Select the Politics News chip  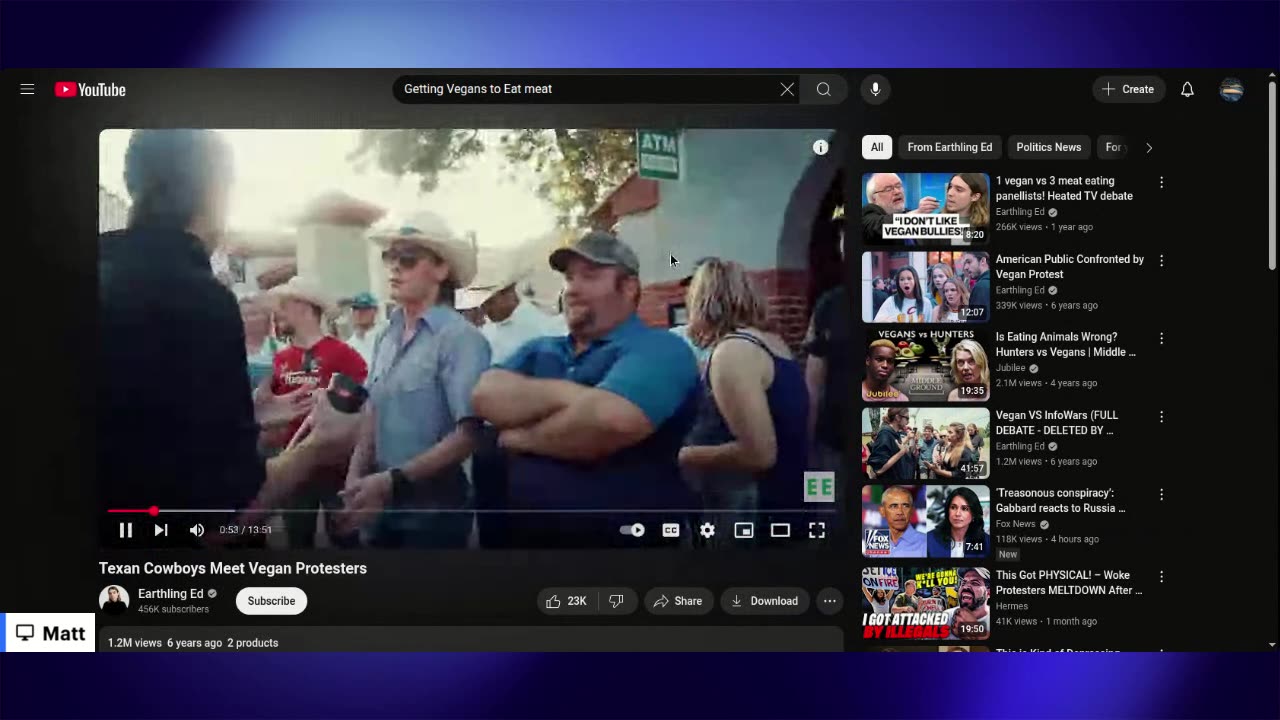point(1048,147)
